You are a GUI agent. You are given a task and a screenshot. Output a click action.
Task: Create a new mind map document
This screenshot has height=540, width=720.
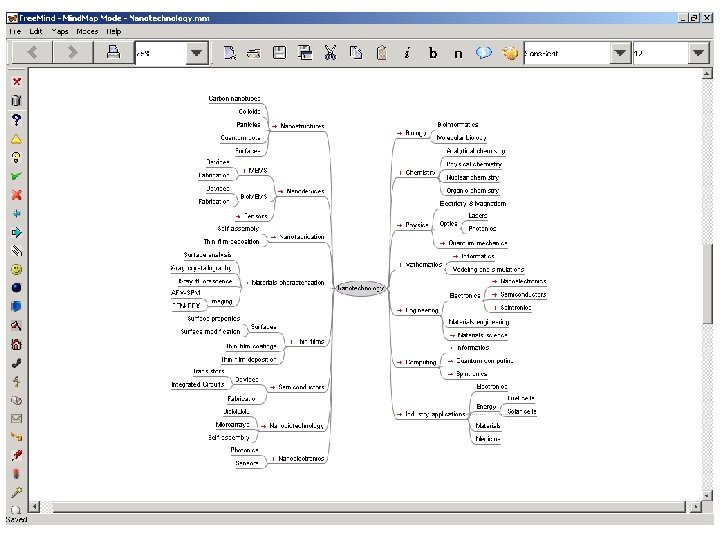point(230,53)
